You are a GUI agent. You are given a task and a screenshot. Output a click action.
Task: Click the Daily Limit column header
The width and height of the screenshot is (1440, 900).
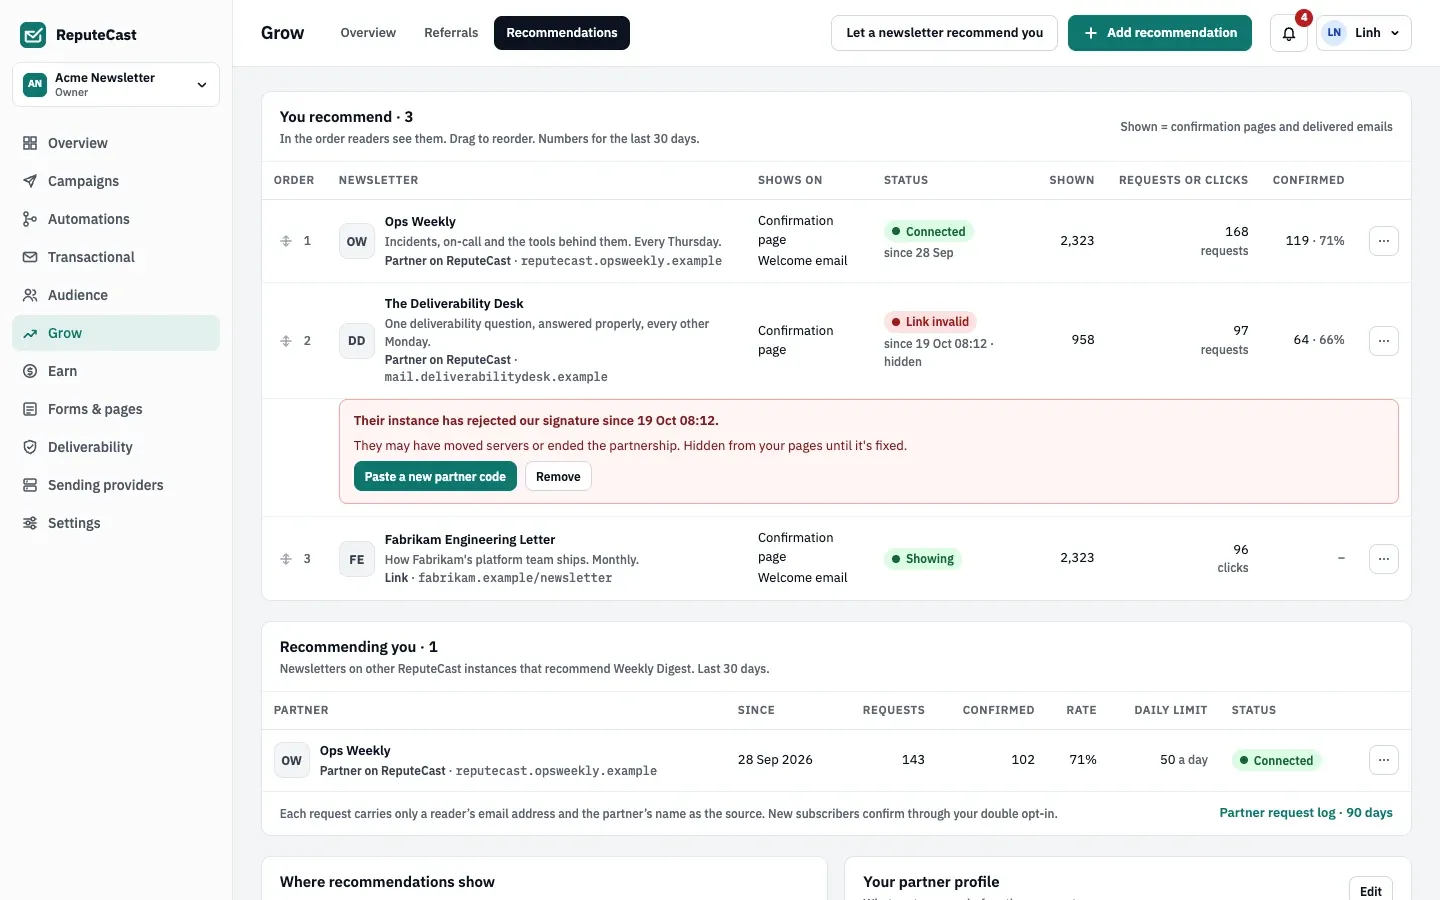1171,711
